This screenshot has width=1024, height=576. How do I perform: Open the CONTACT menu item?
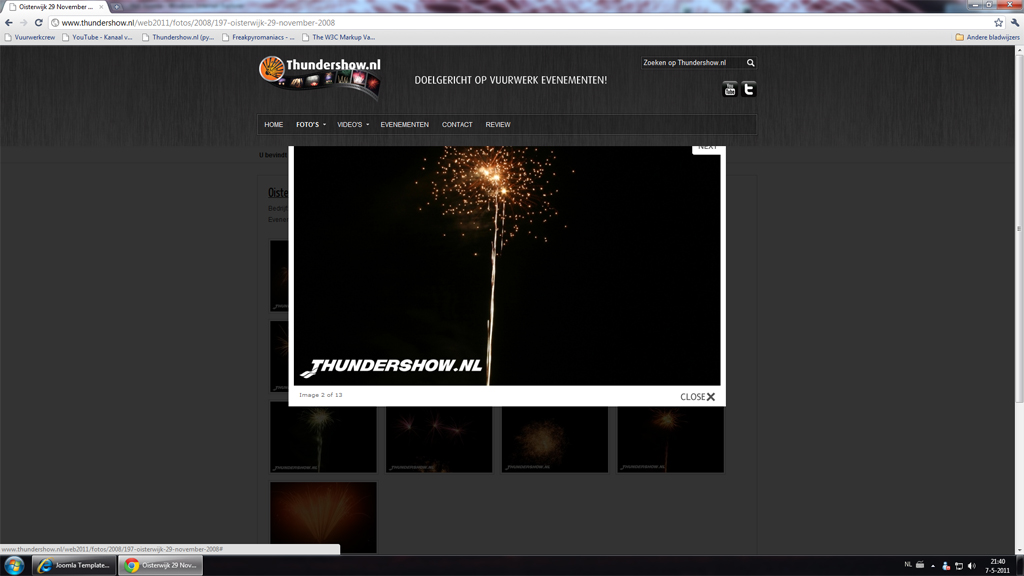pos(457,125)
